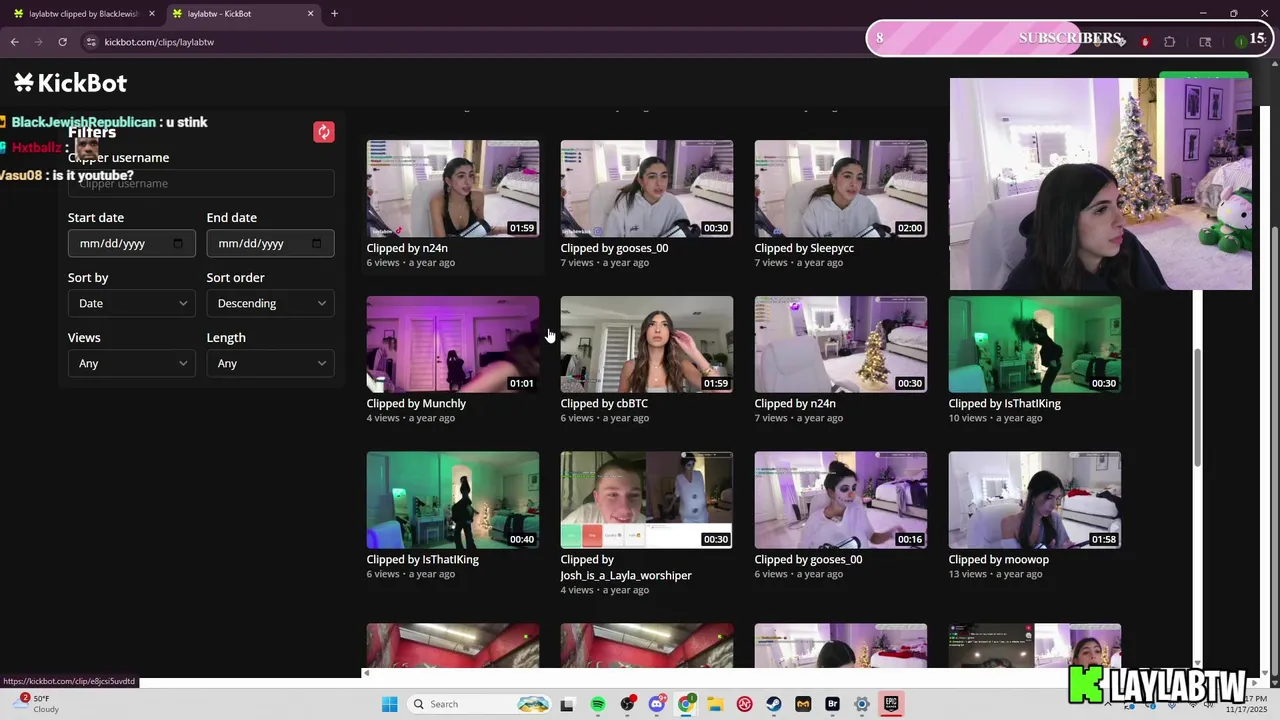Open the End date calendar picker icon

tap(317, 243)
